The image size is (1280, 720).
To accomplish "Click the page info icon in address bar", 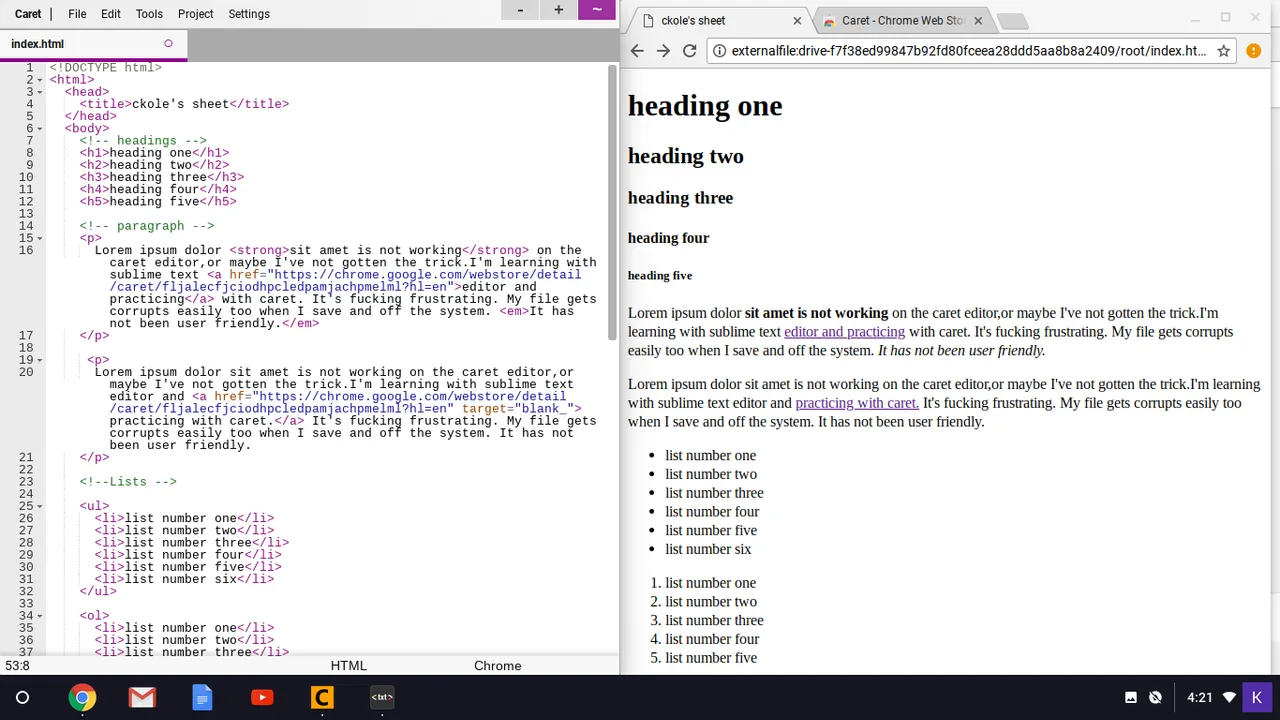I will (719, 51).
